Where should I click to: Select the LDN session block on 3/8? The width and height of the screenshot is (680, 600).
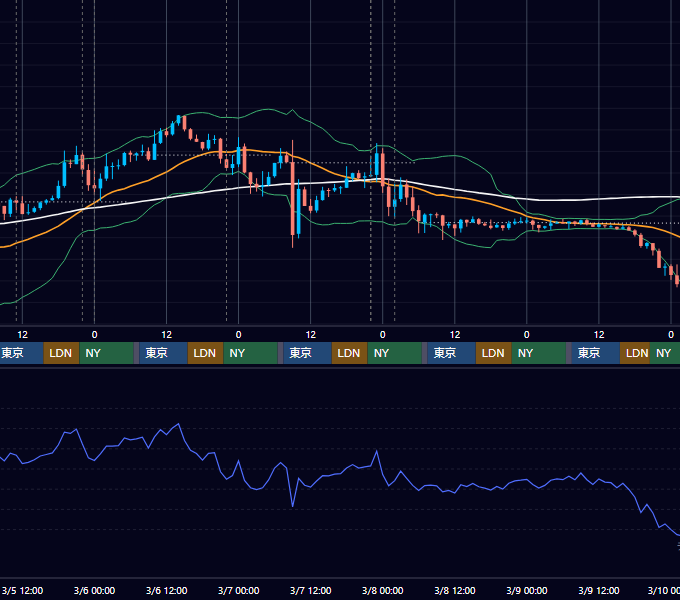coord(493,353)
